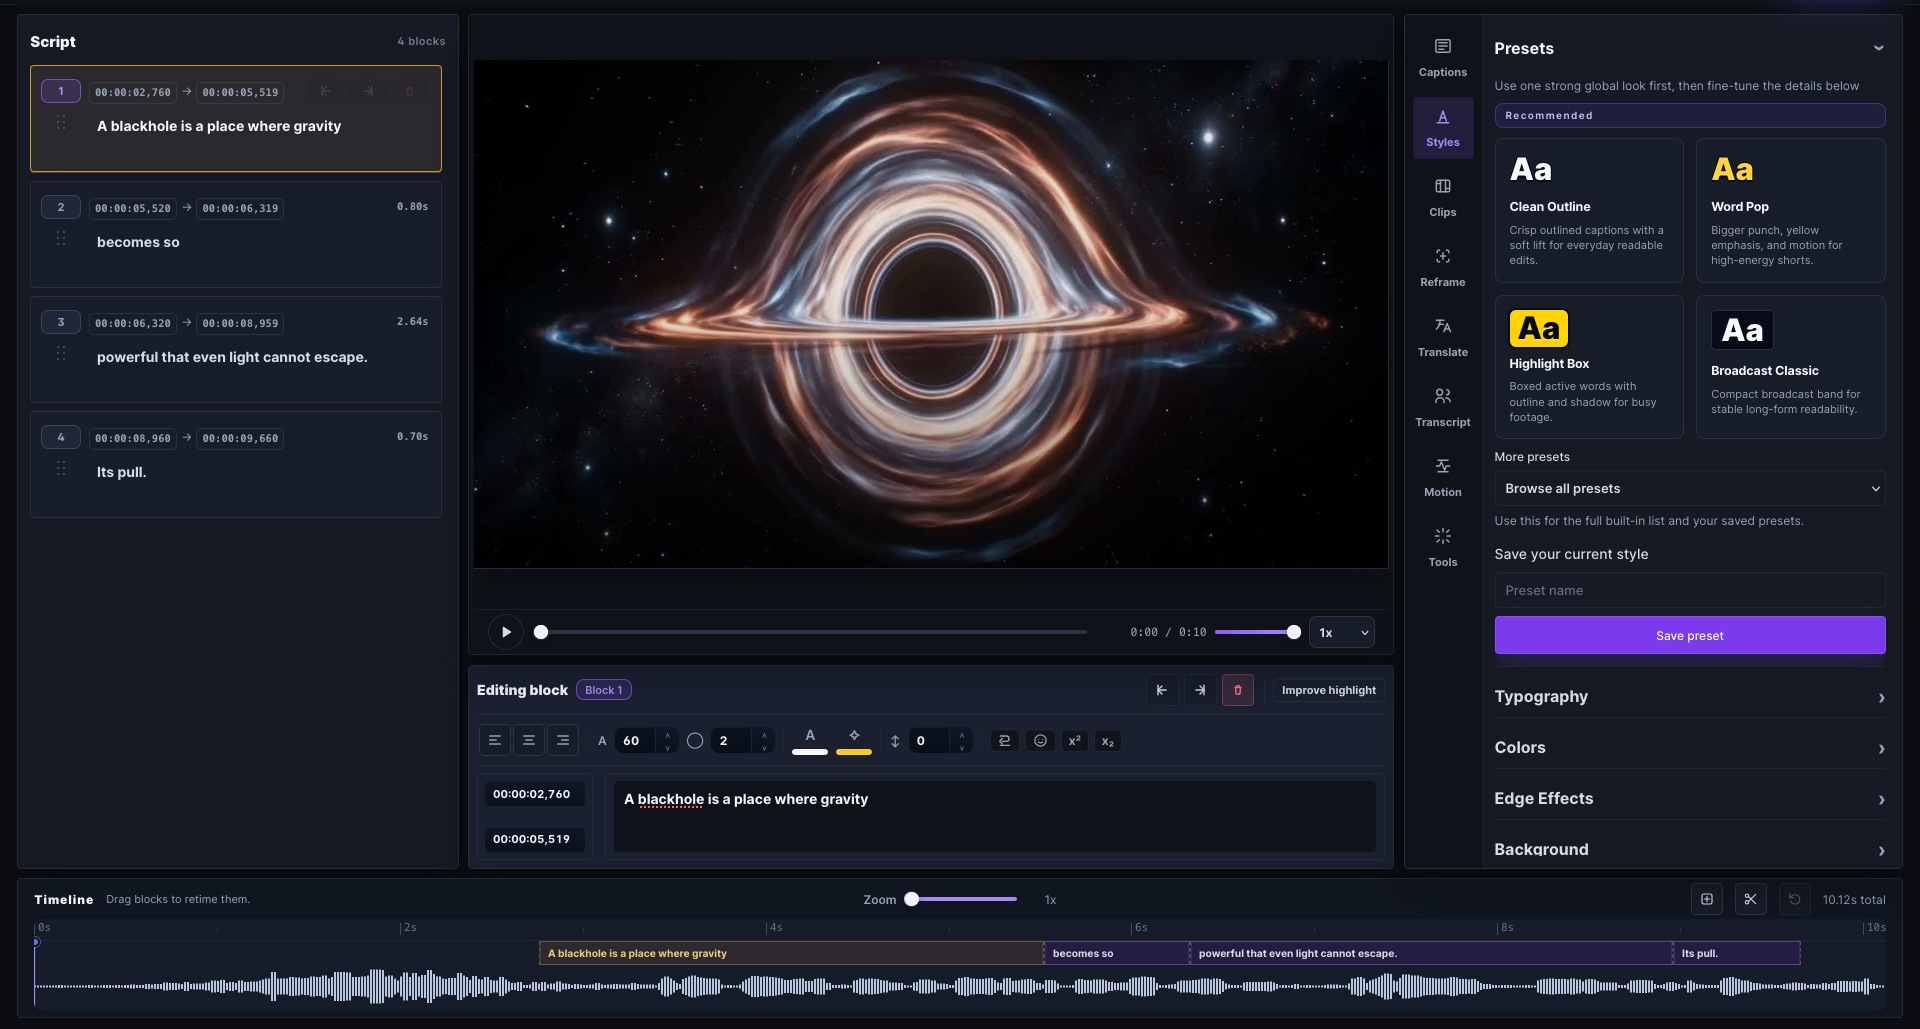Edit block end time 00:00:05,519 in editor
This screenshot has width=1920, height=1029.
(x=534, y=839)
